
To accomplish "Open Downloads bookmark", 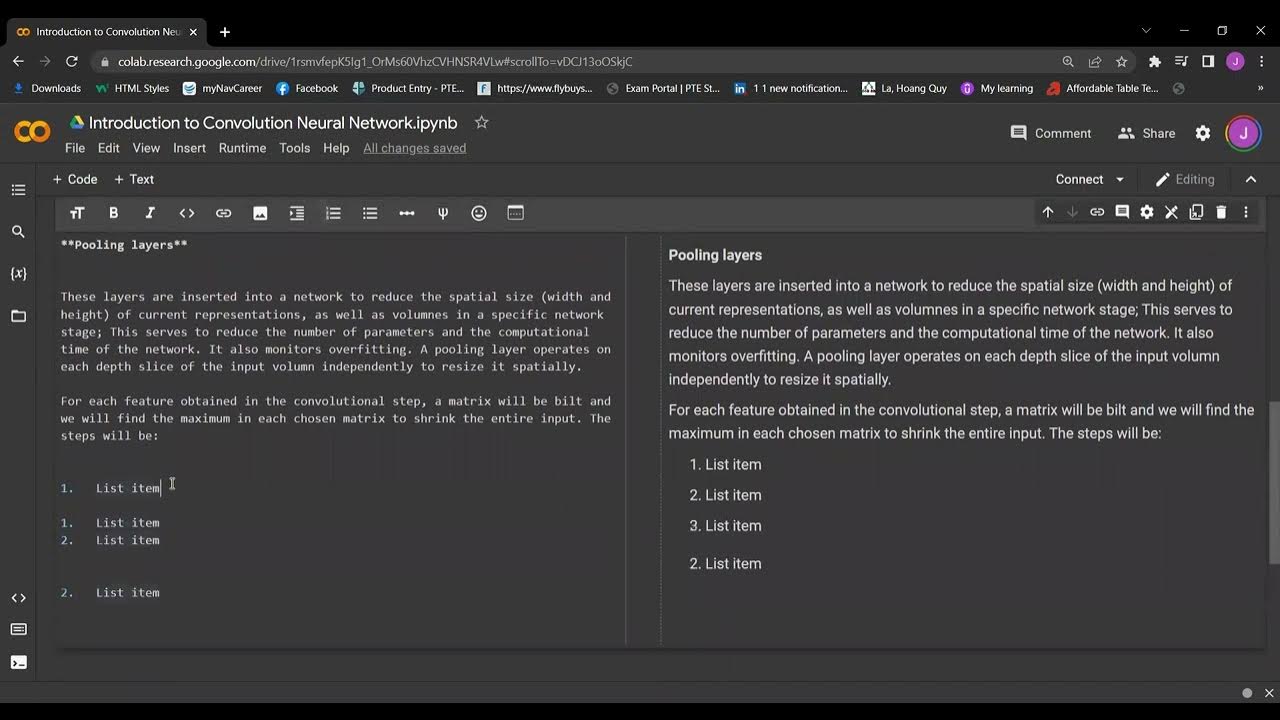I will point(46,88).
